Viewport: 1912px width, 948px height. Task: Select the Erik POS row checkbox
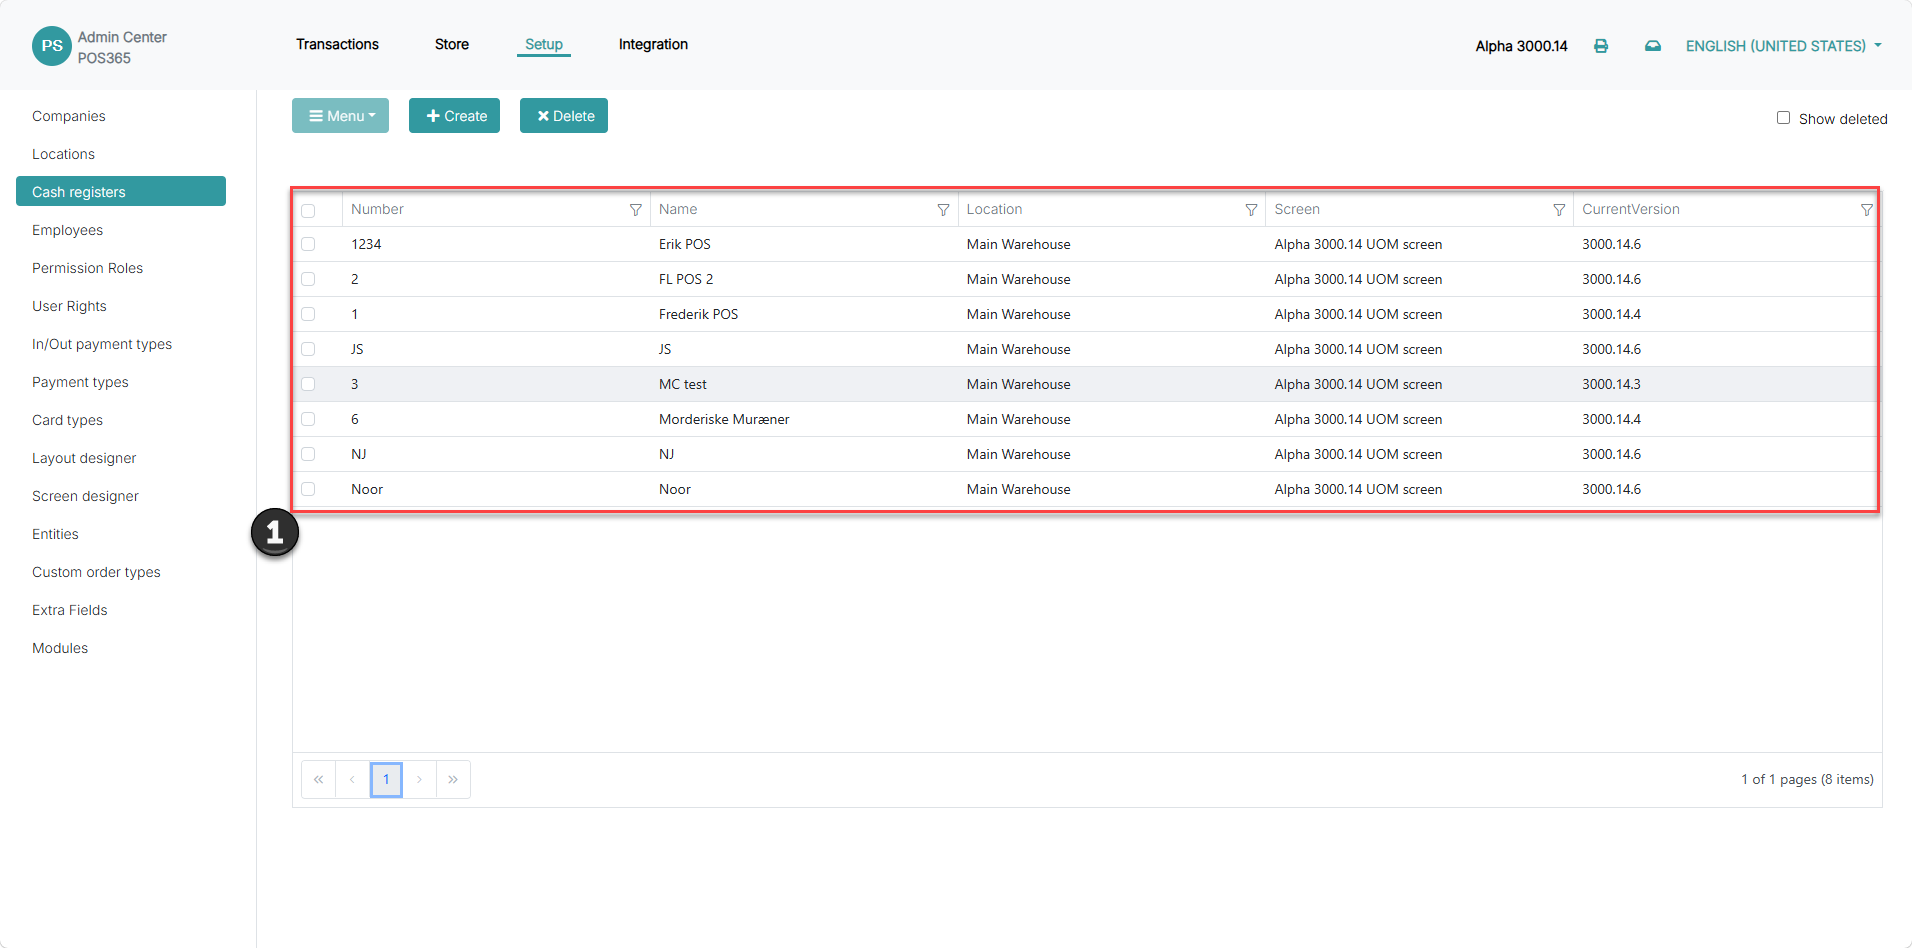[308, 244]
